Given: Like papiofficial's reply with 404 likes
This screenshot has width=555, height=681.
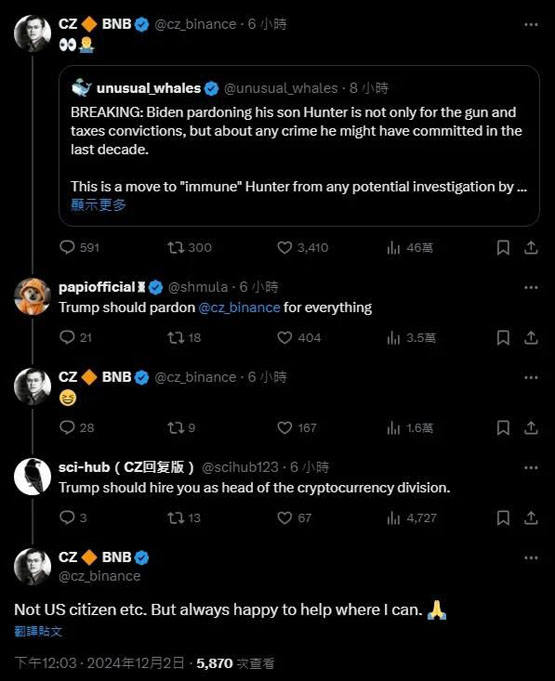Looking at the screenshot, I should (x=299, y=338).
